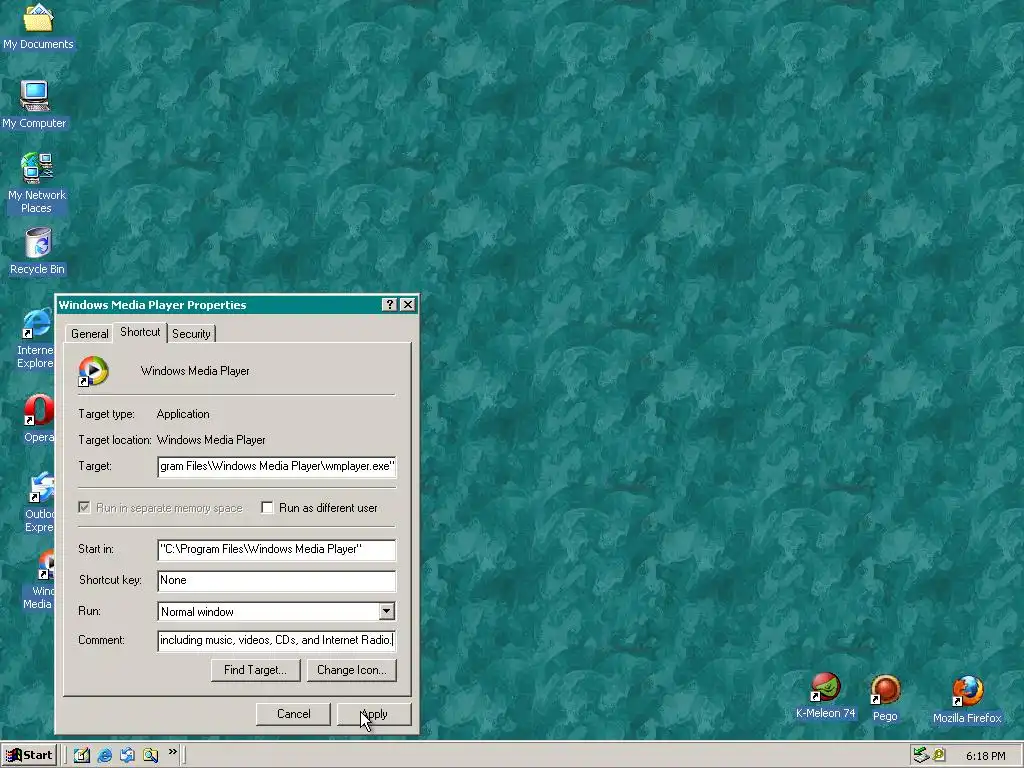Screen dimensions: 1024x768
Task: Click the Find Target button
Action: [x=255, y=670]
